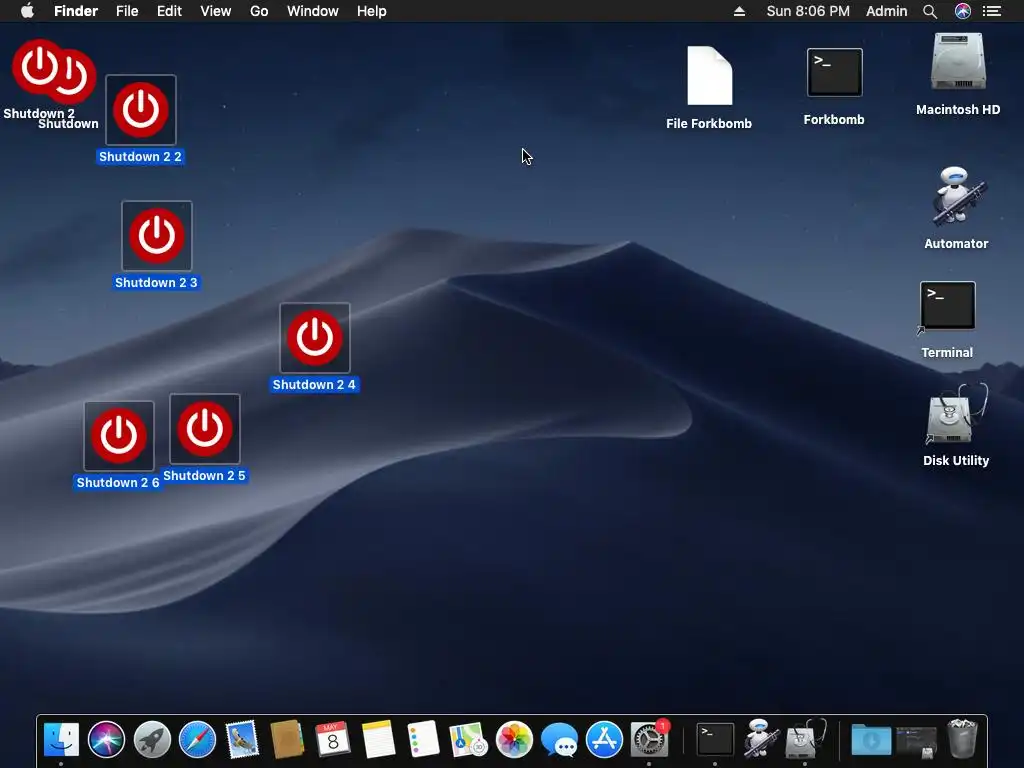
Task: Select the Macintosh HD drive icon
Action: pos(958,61)
